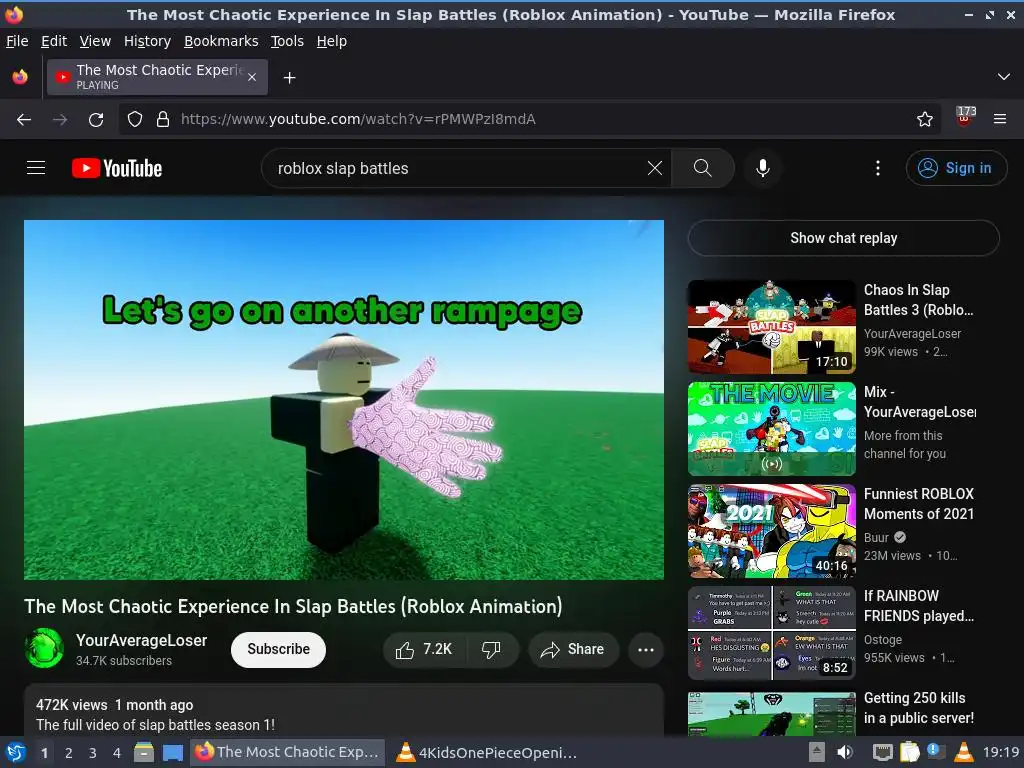Like the video showing 7.2K
This screenshot has width=1024, height=768.
click(x=424, y=649)
